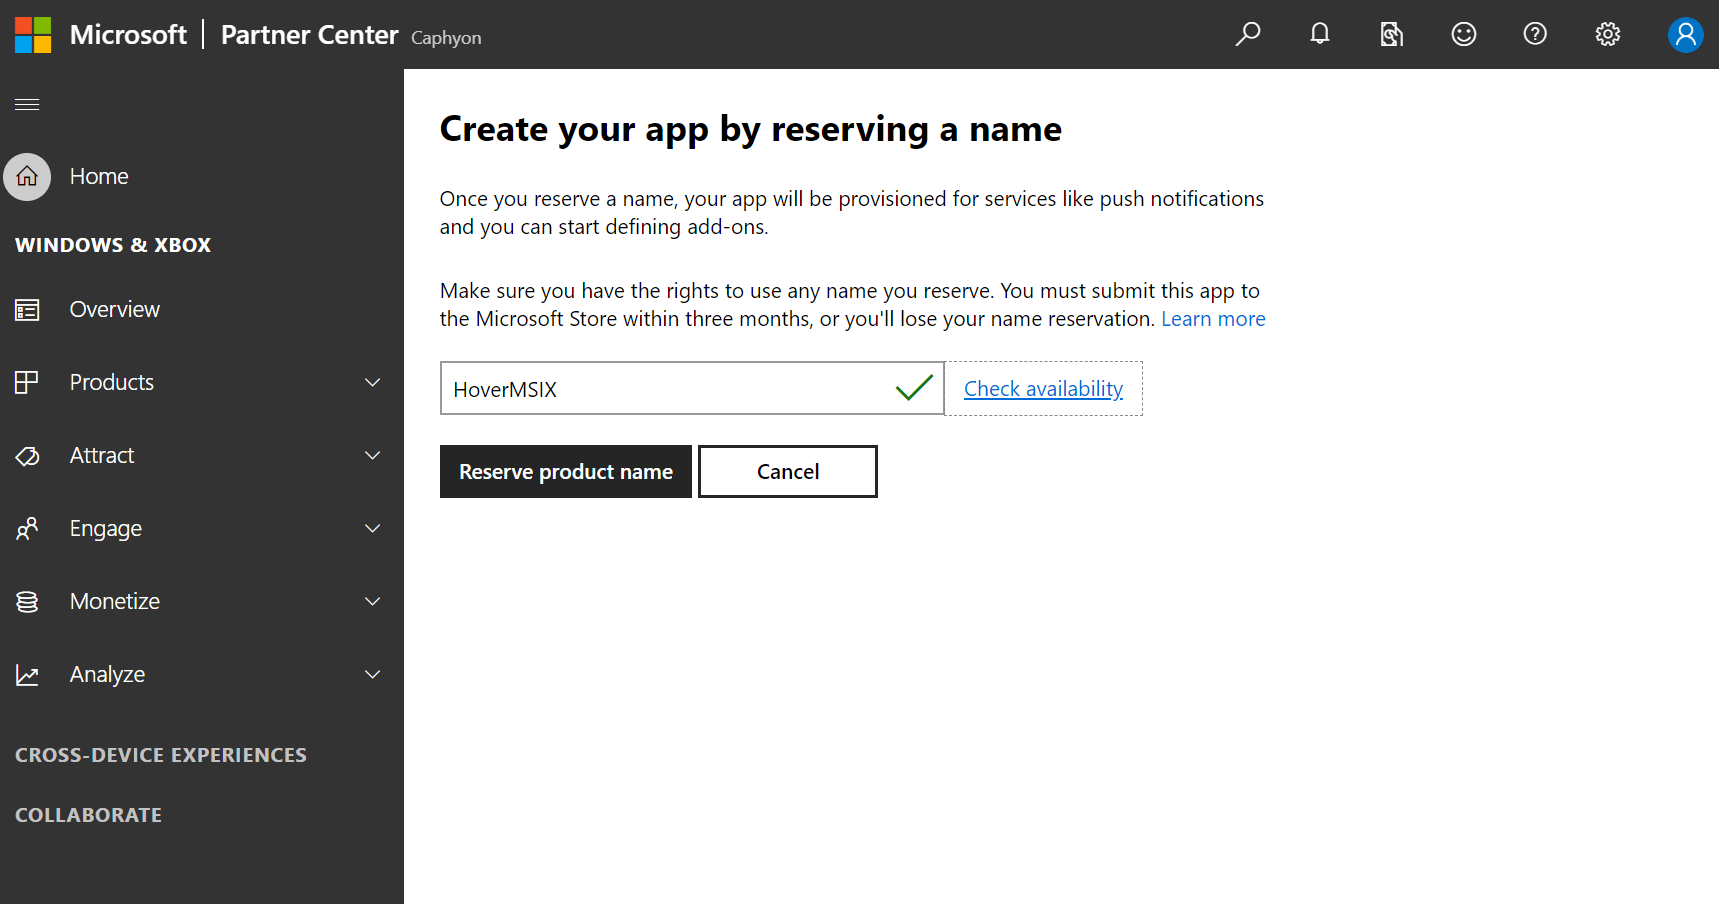Open notifications bell
Screen dimensions: 1719x904
click(x=1320, y=34)
